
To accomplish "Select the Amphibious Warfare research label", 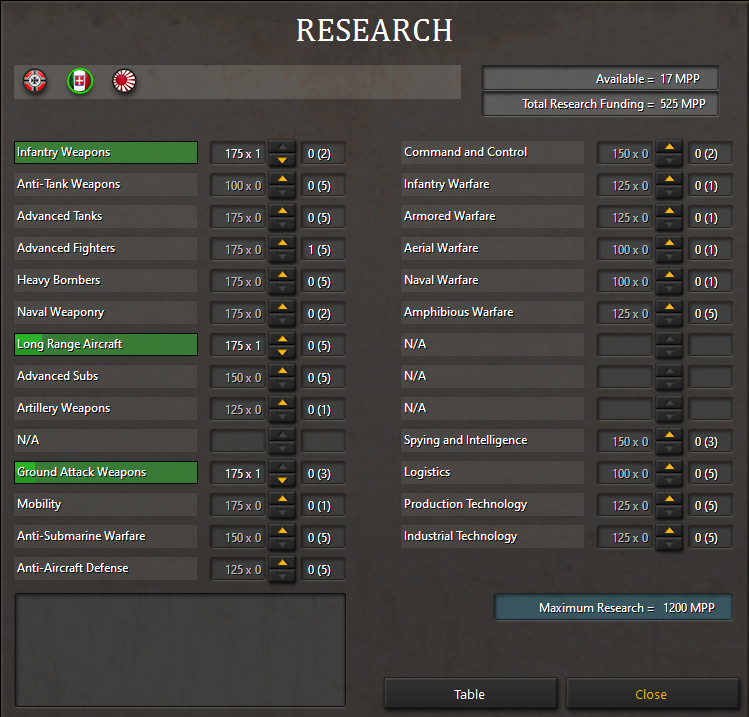I will (x=492, y=312).
